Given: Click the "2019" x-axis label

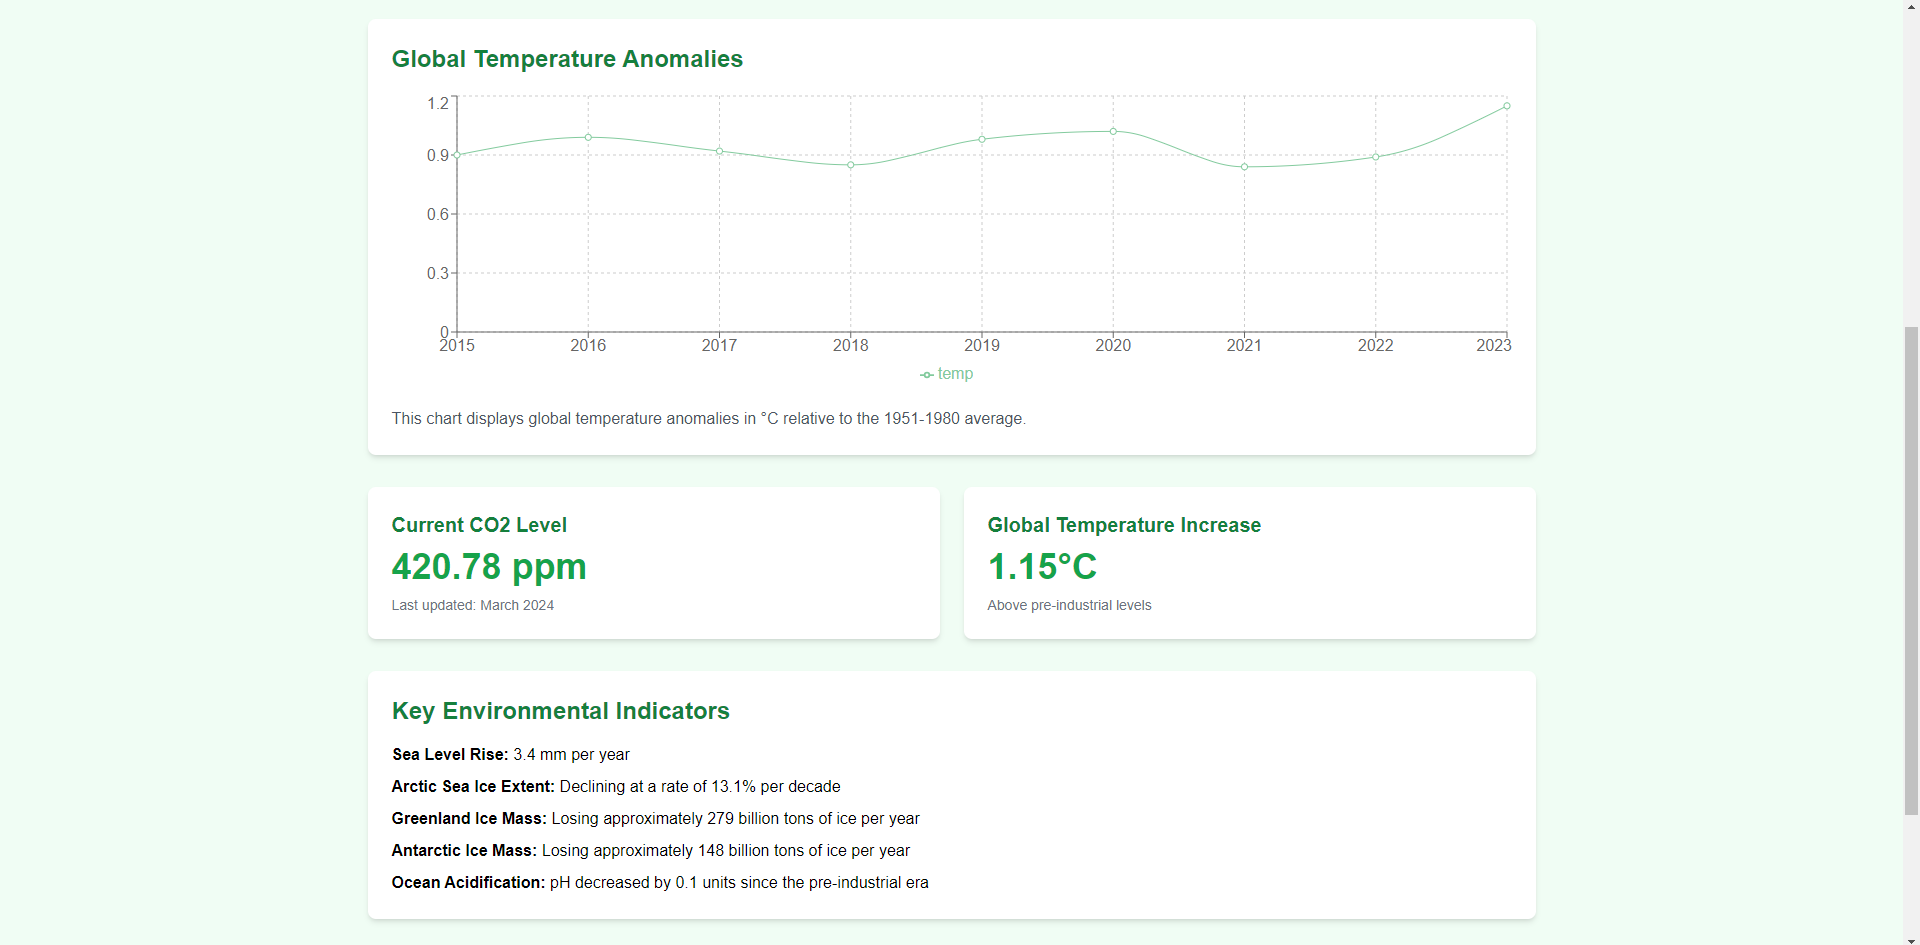Looking at the screenshot, I should (x=982, y=345).
